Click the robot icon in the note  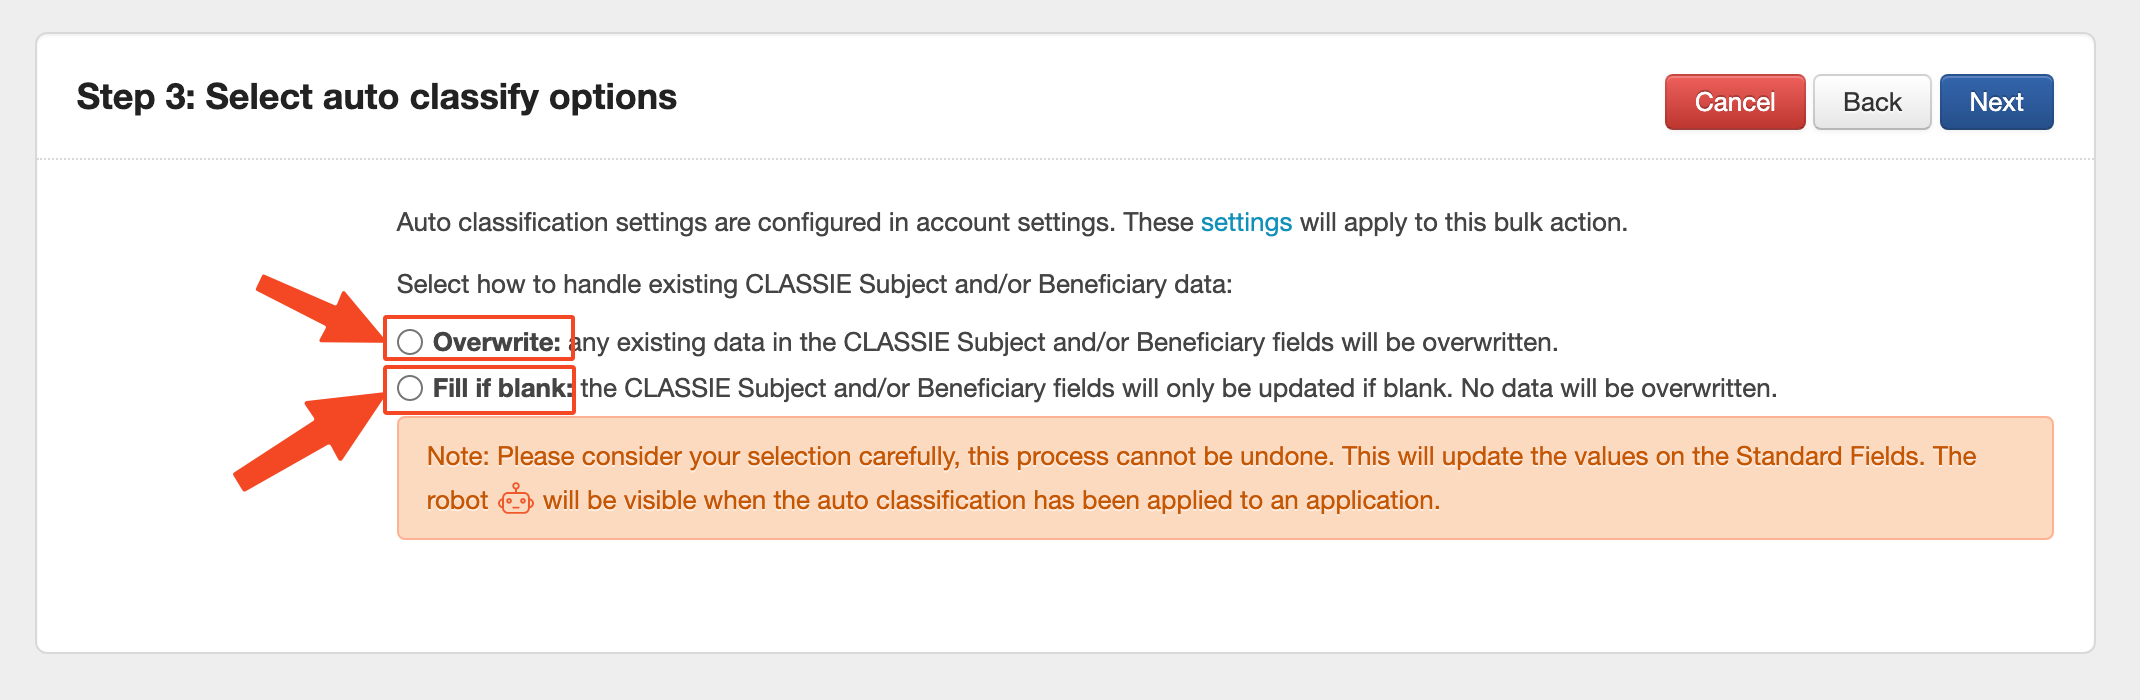(516, 499)
